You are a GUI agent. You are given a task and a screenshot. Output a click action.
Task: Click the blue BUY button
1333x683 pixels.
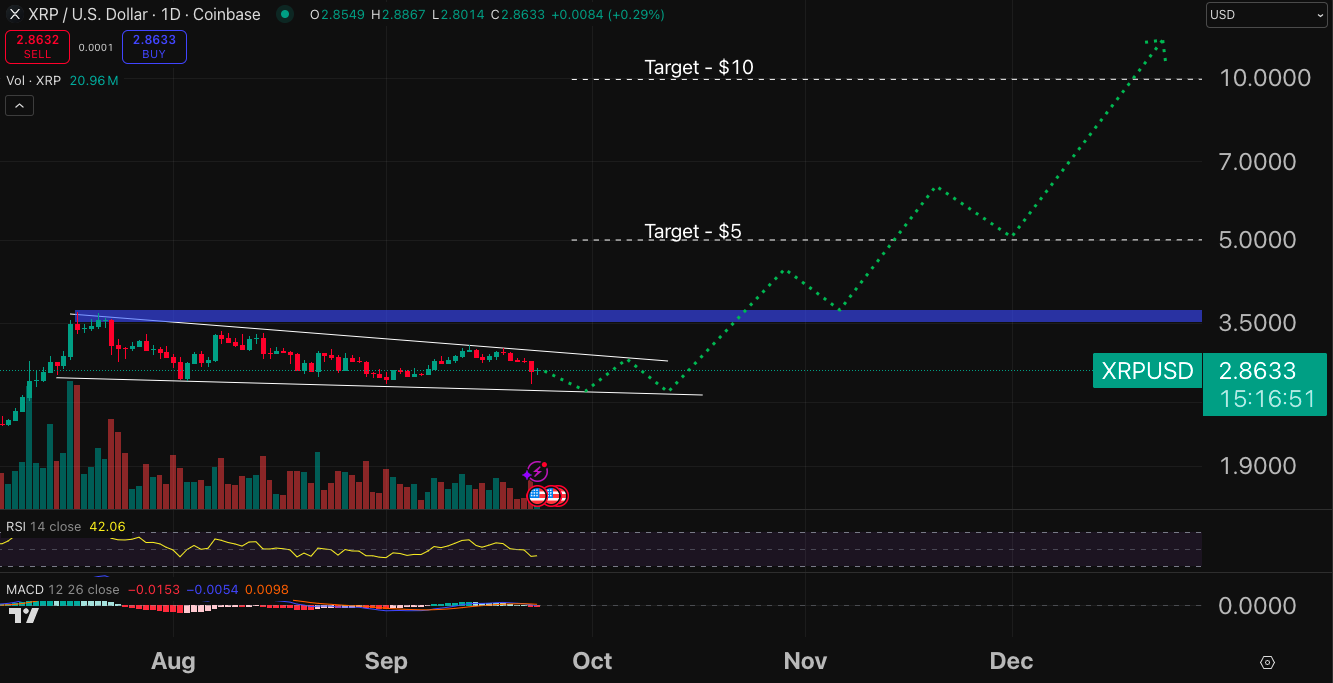point(154,47)
